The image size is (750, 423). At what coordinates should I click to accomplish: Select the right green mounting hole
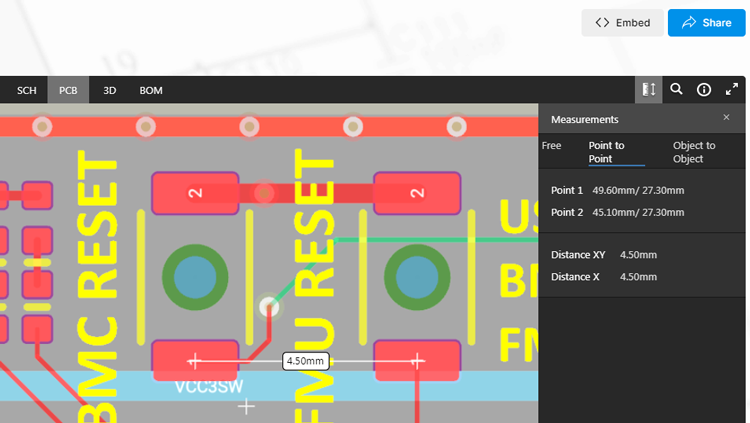417,277
